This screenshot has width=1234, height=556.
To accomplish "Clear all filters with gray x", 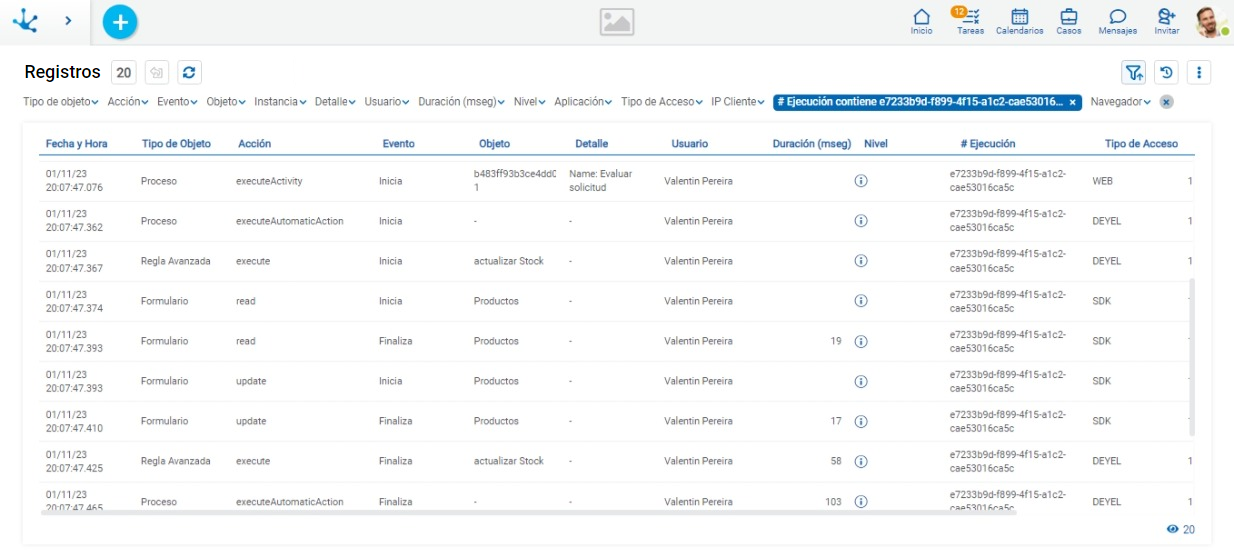I will coord(1166,102).
